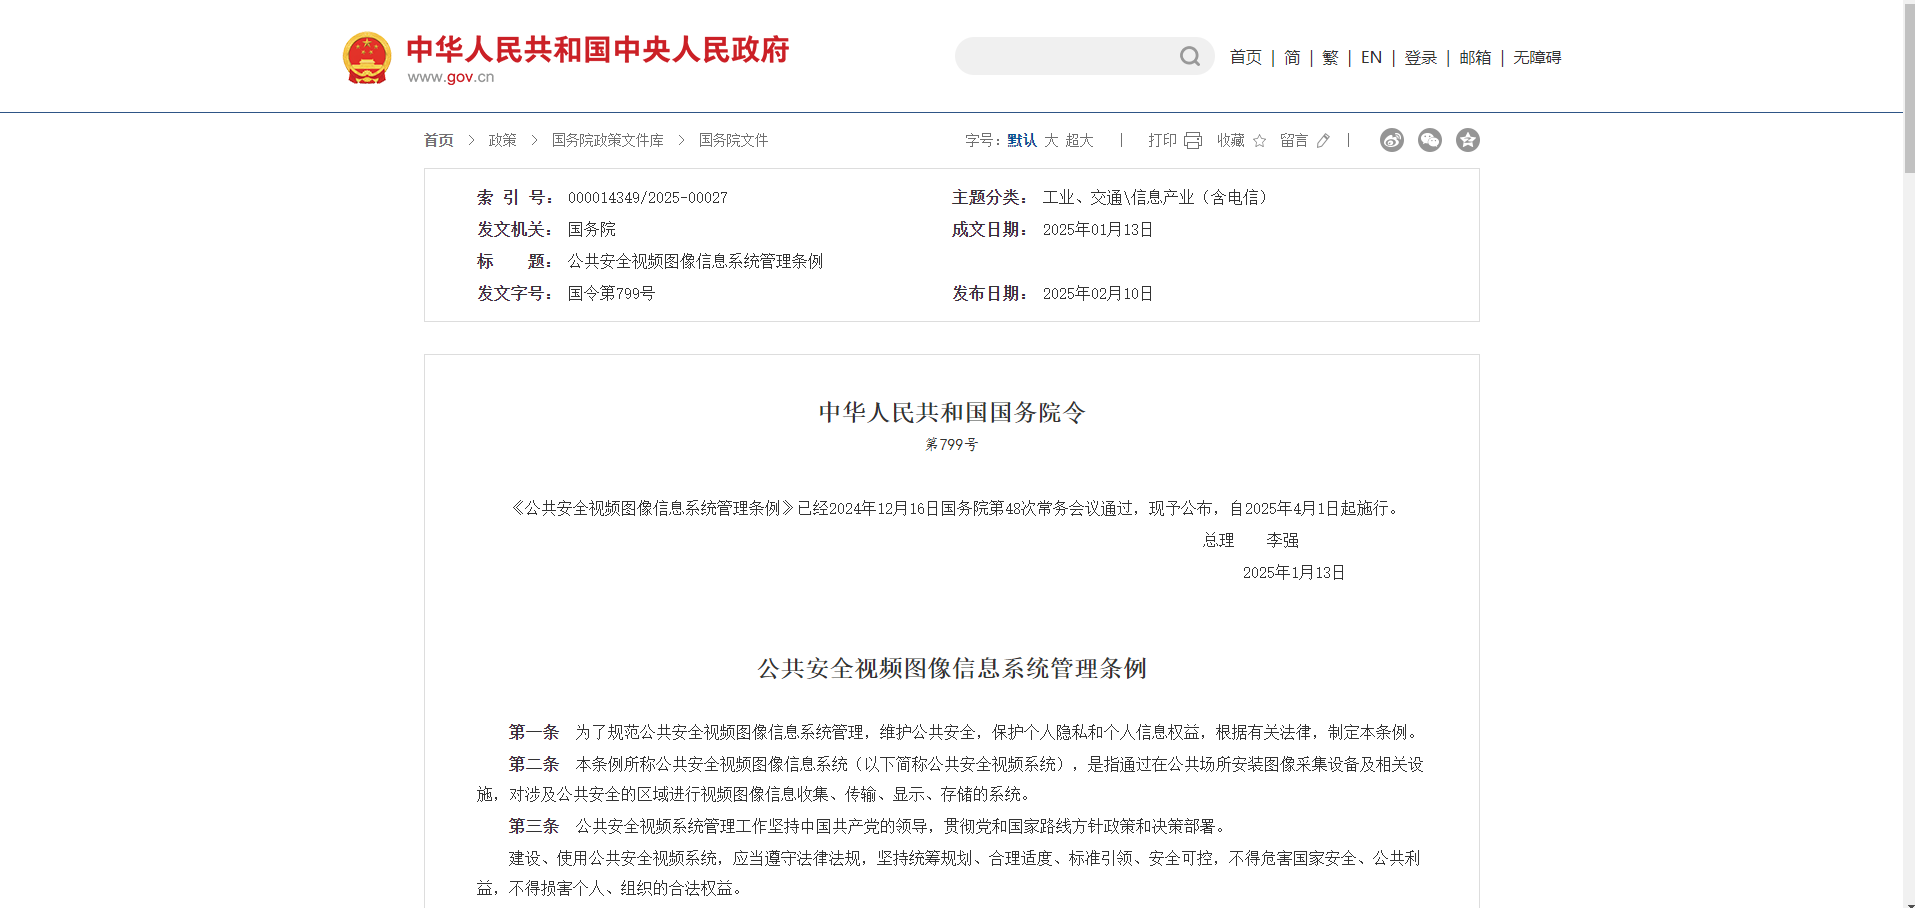This screenshot has height=908, width=1915.
Task: Click 第三条 article label
Action: pyautogui.click(x=534, y=826)
